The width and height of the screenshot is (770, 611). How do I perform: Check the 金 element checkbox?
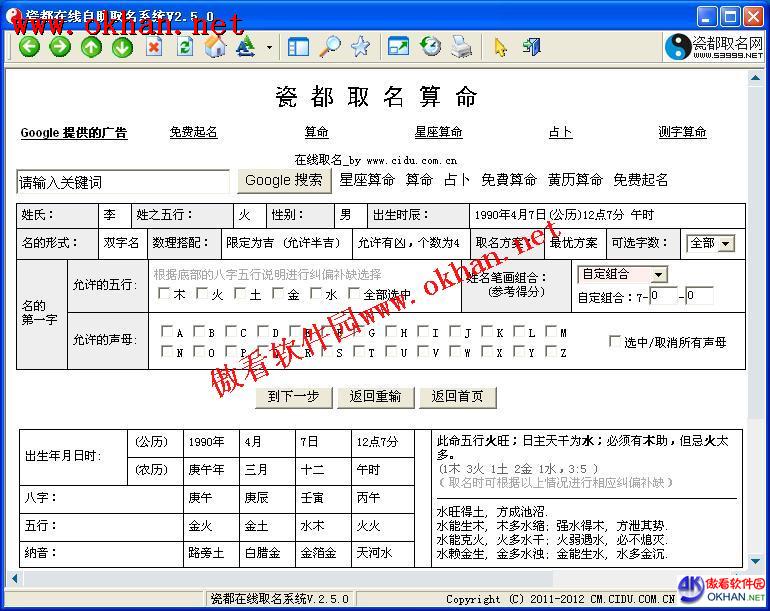pos(278,294)
